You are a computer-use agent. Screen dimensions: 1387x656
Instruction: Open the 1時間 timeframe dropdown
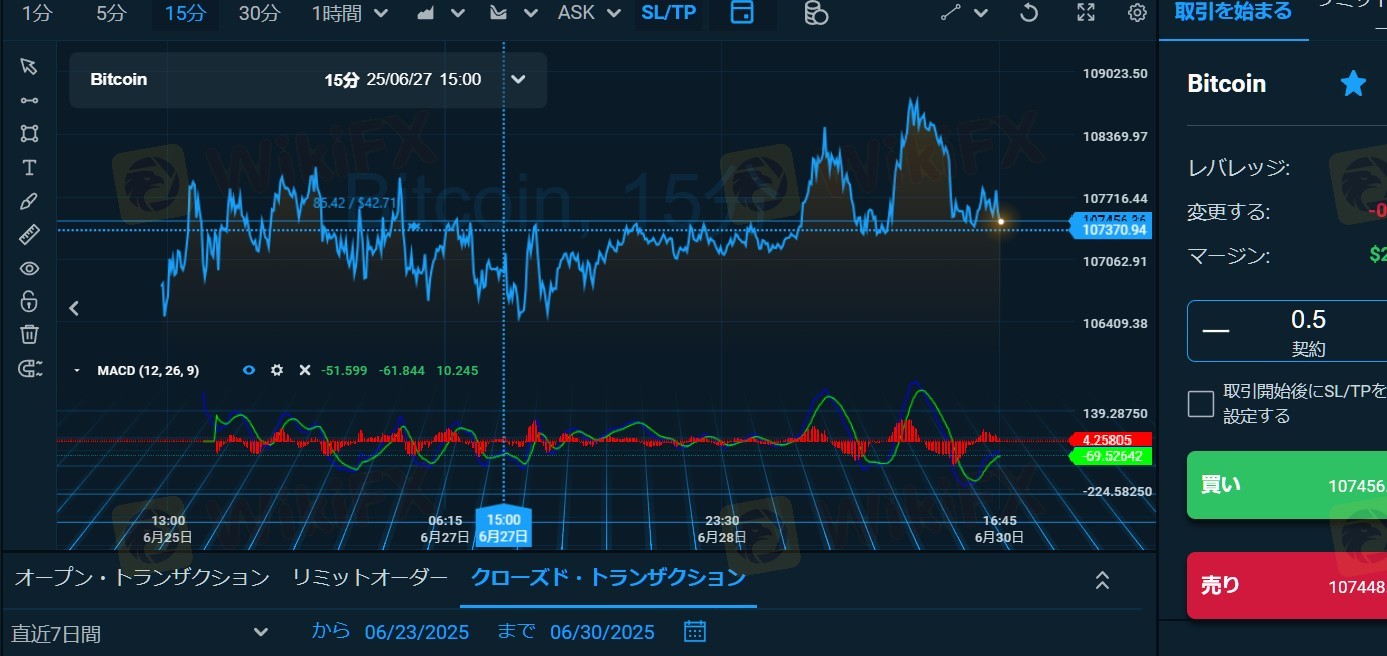tap(350, 13)
